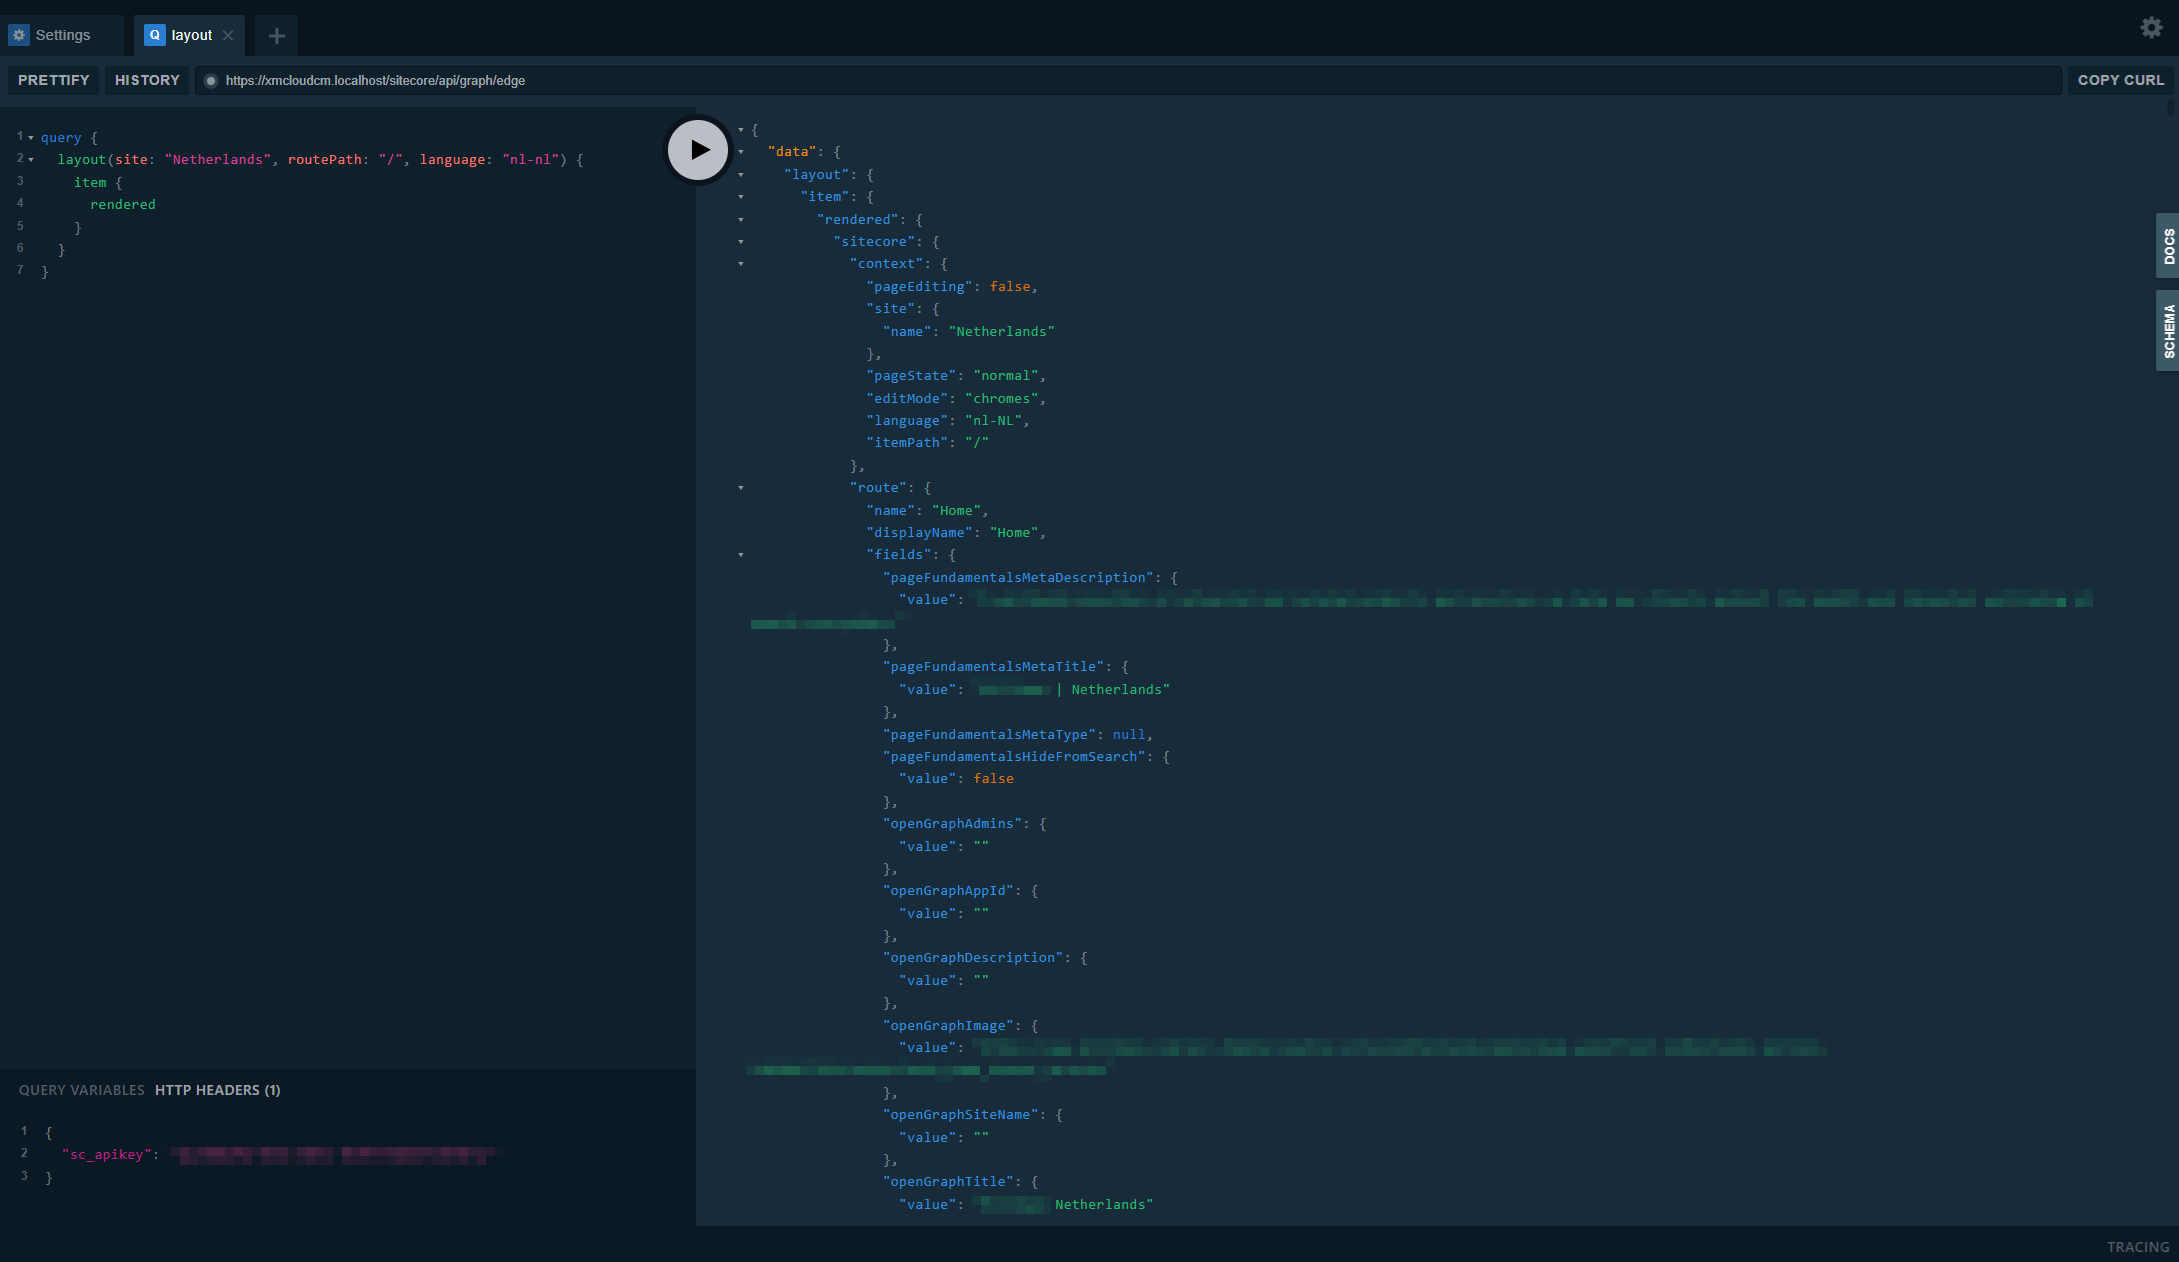This screenshot has height=1262, width=2179.
Task: Click the endpoint status circle icon
Action: [211, 81]
